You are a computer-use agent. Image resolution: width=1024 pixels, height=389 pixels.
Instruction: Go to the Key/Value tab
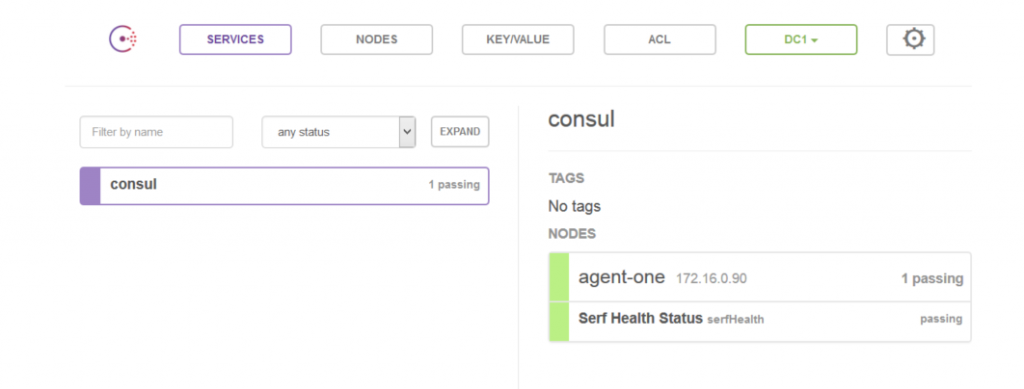518,40
